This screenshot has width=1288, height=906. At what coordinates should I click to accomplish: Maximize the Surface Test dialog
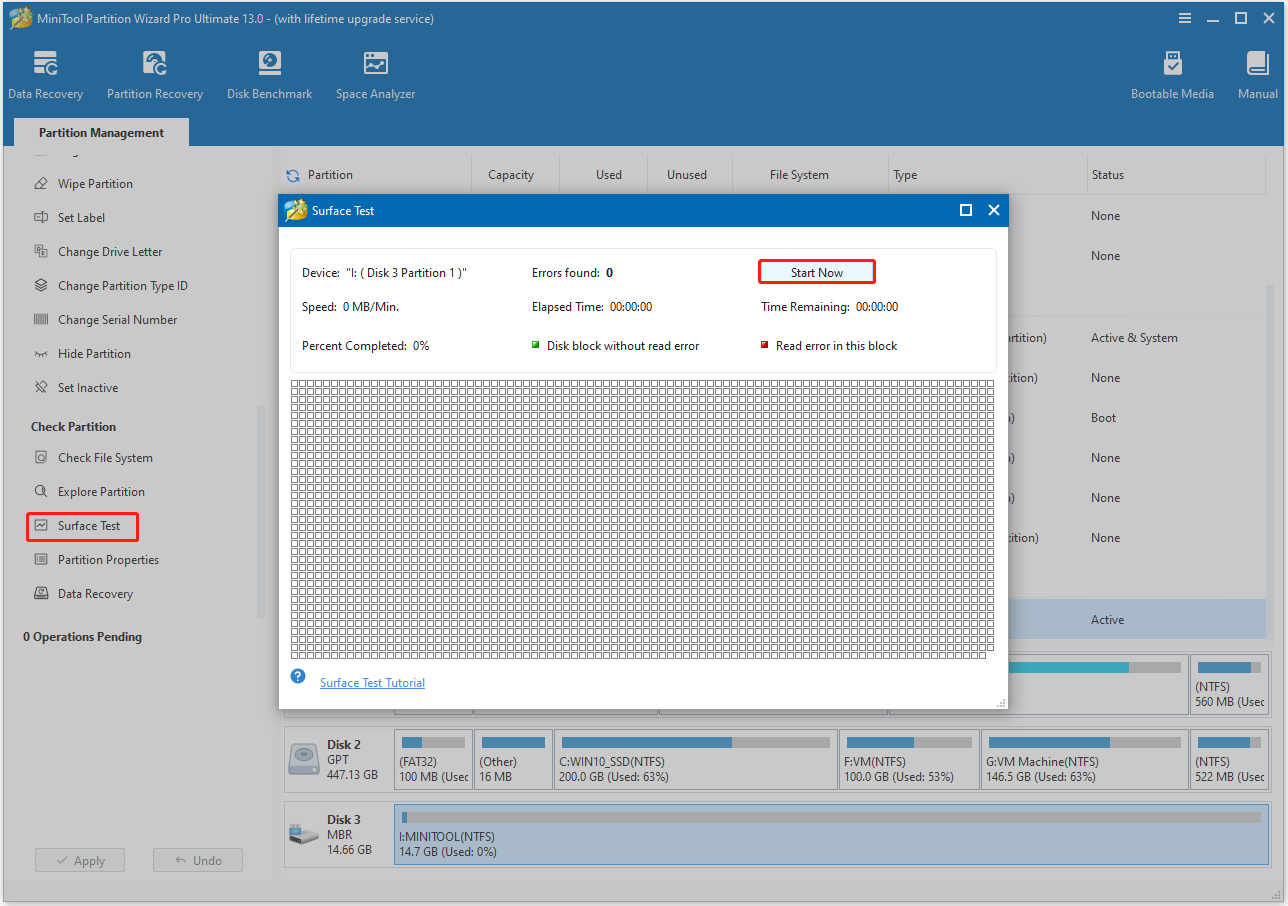point(966,210)
